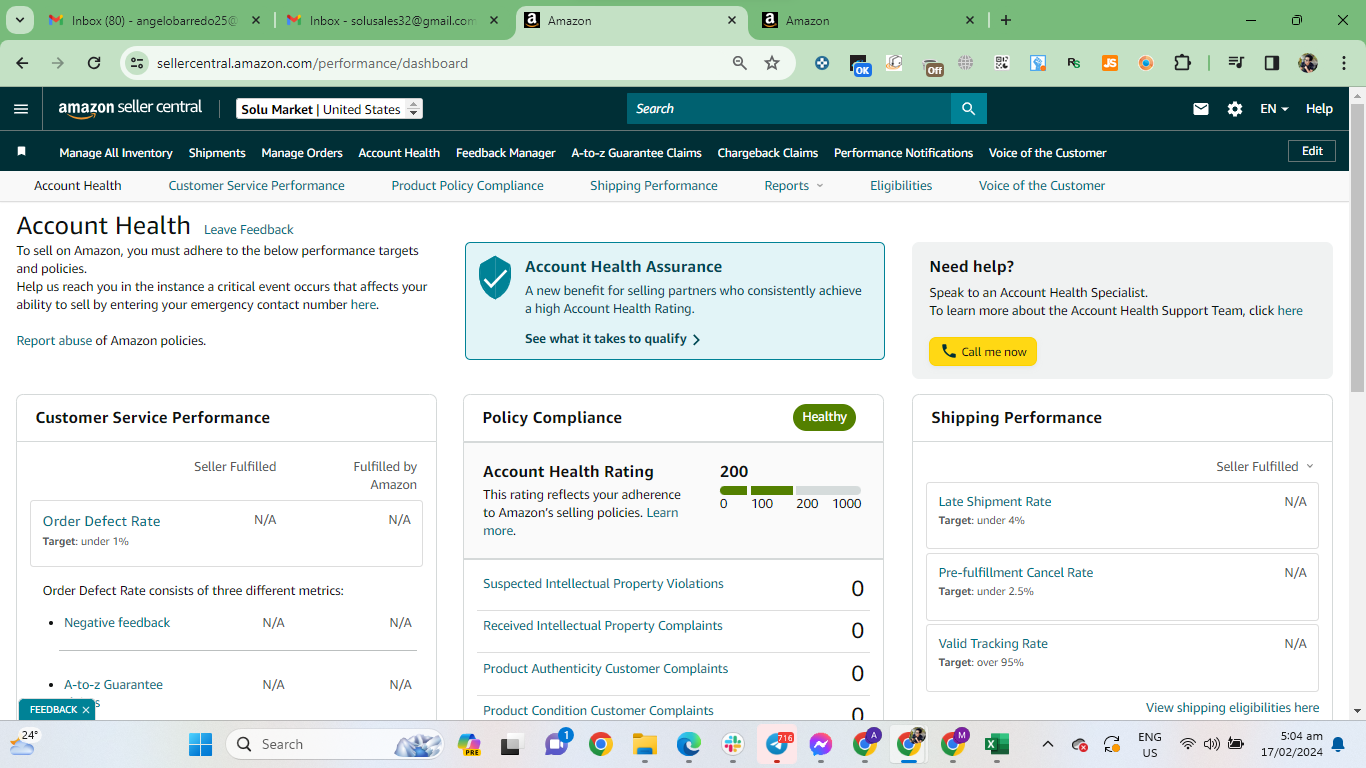Switch to the Eligibilities tab
The height and width of the screenshot is (768, 1366).
click(x=901, y=186)
